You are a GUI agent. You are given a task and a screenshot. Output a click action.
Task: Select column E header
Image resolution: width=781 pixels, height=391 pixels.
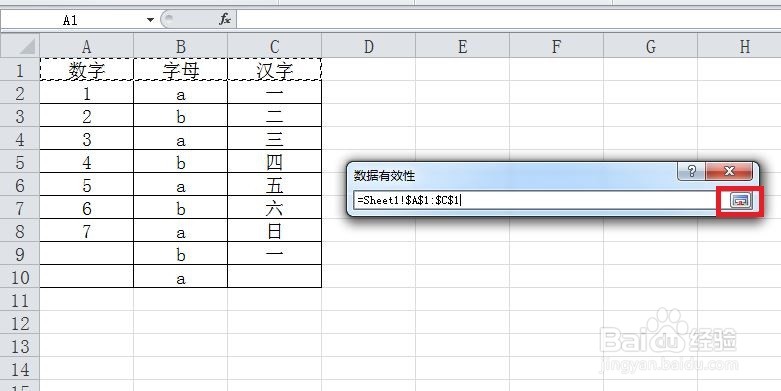coord(463,46)
